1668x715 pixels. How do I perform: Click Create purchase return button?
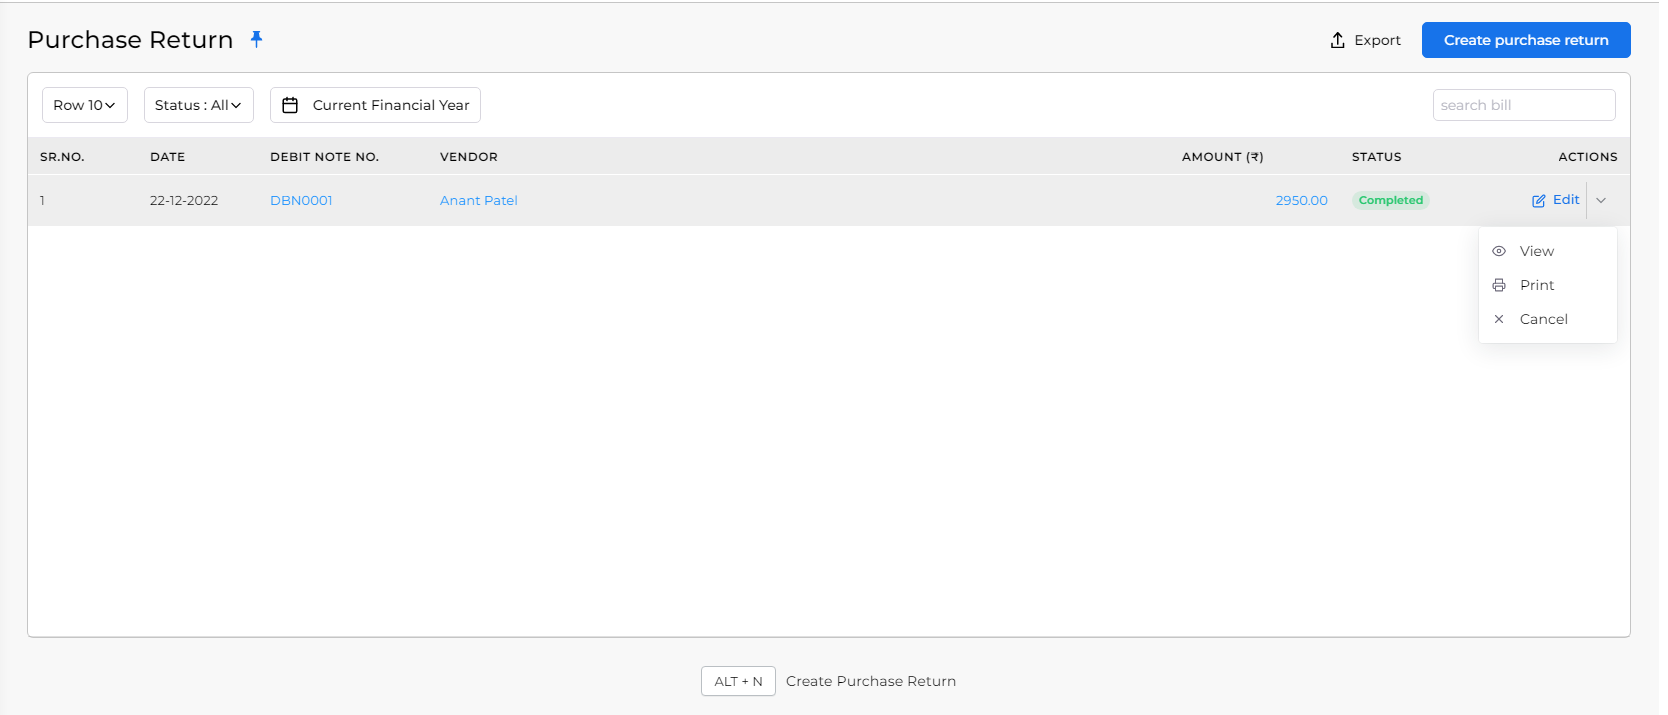1526,40
